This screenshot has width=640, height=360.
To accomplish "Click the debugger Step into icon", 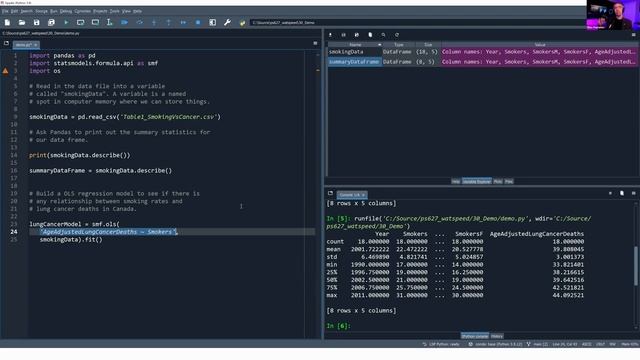I will tap(154, 22).
